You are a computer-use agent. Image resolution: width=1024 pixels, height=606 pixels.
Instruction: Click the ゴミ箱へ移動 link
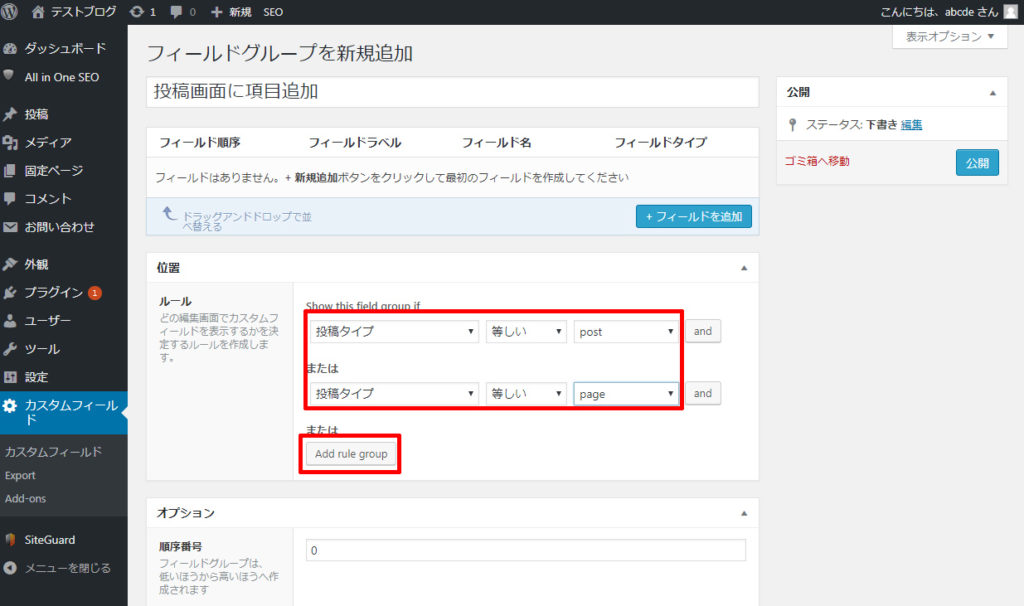coord(817,161)
